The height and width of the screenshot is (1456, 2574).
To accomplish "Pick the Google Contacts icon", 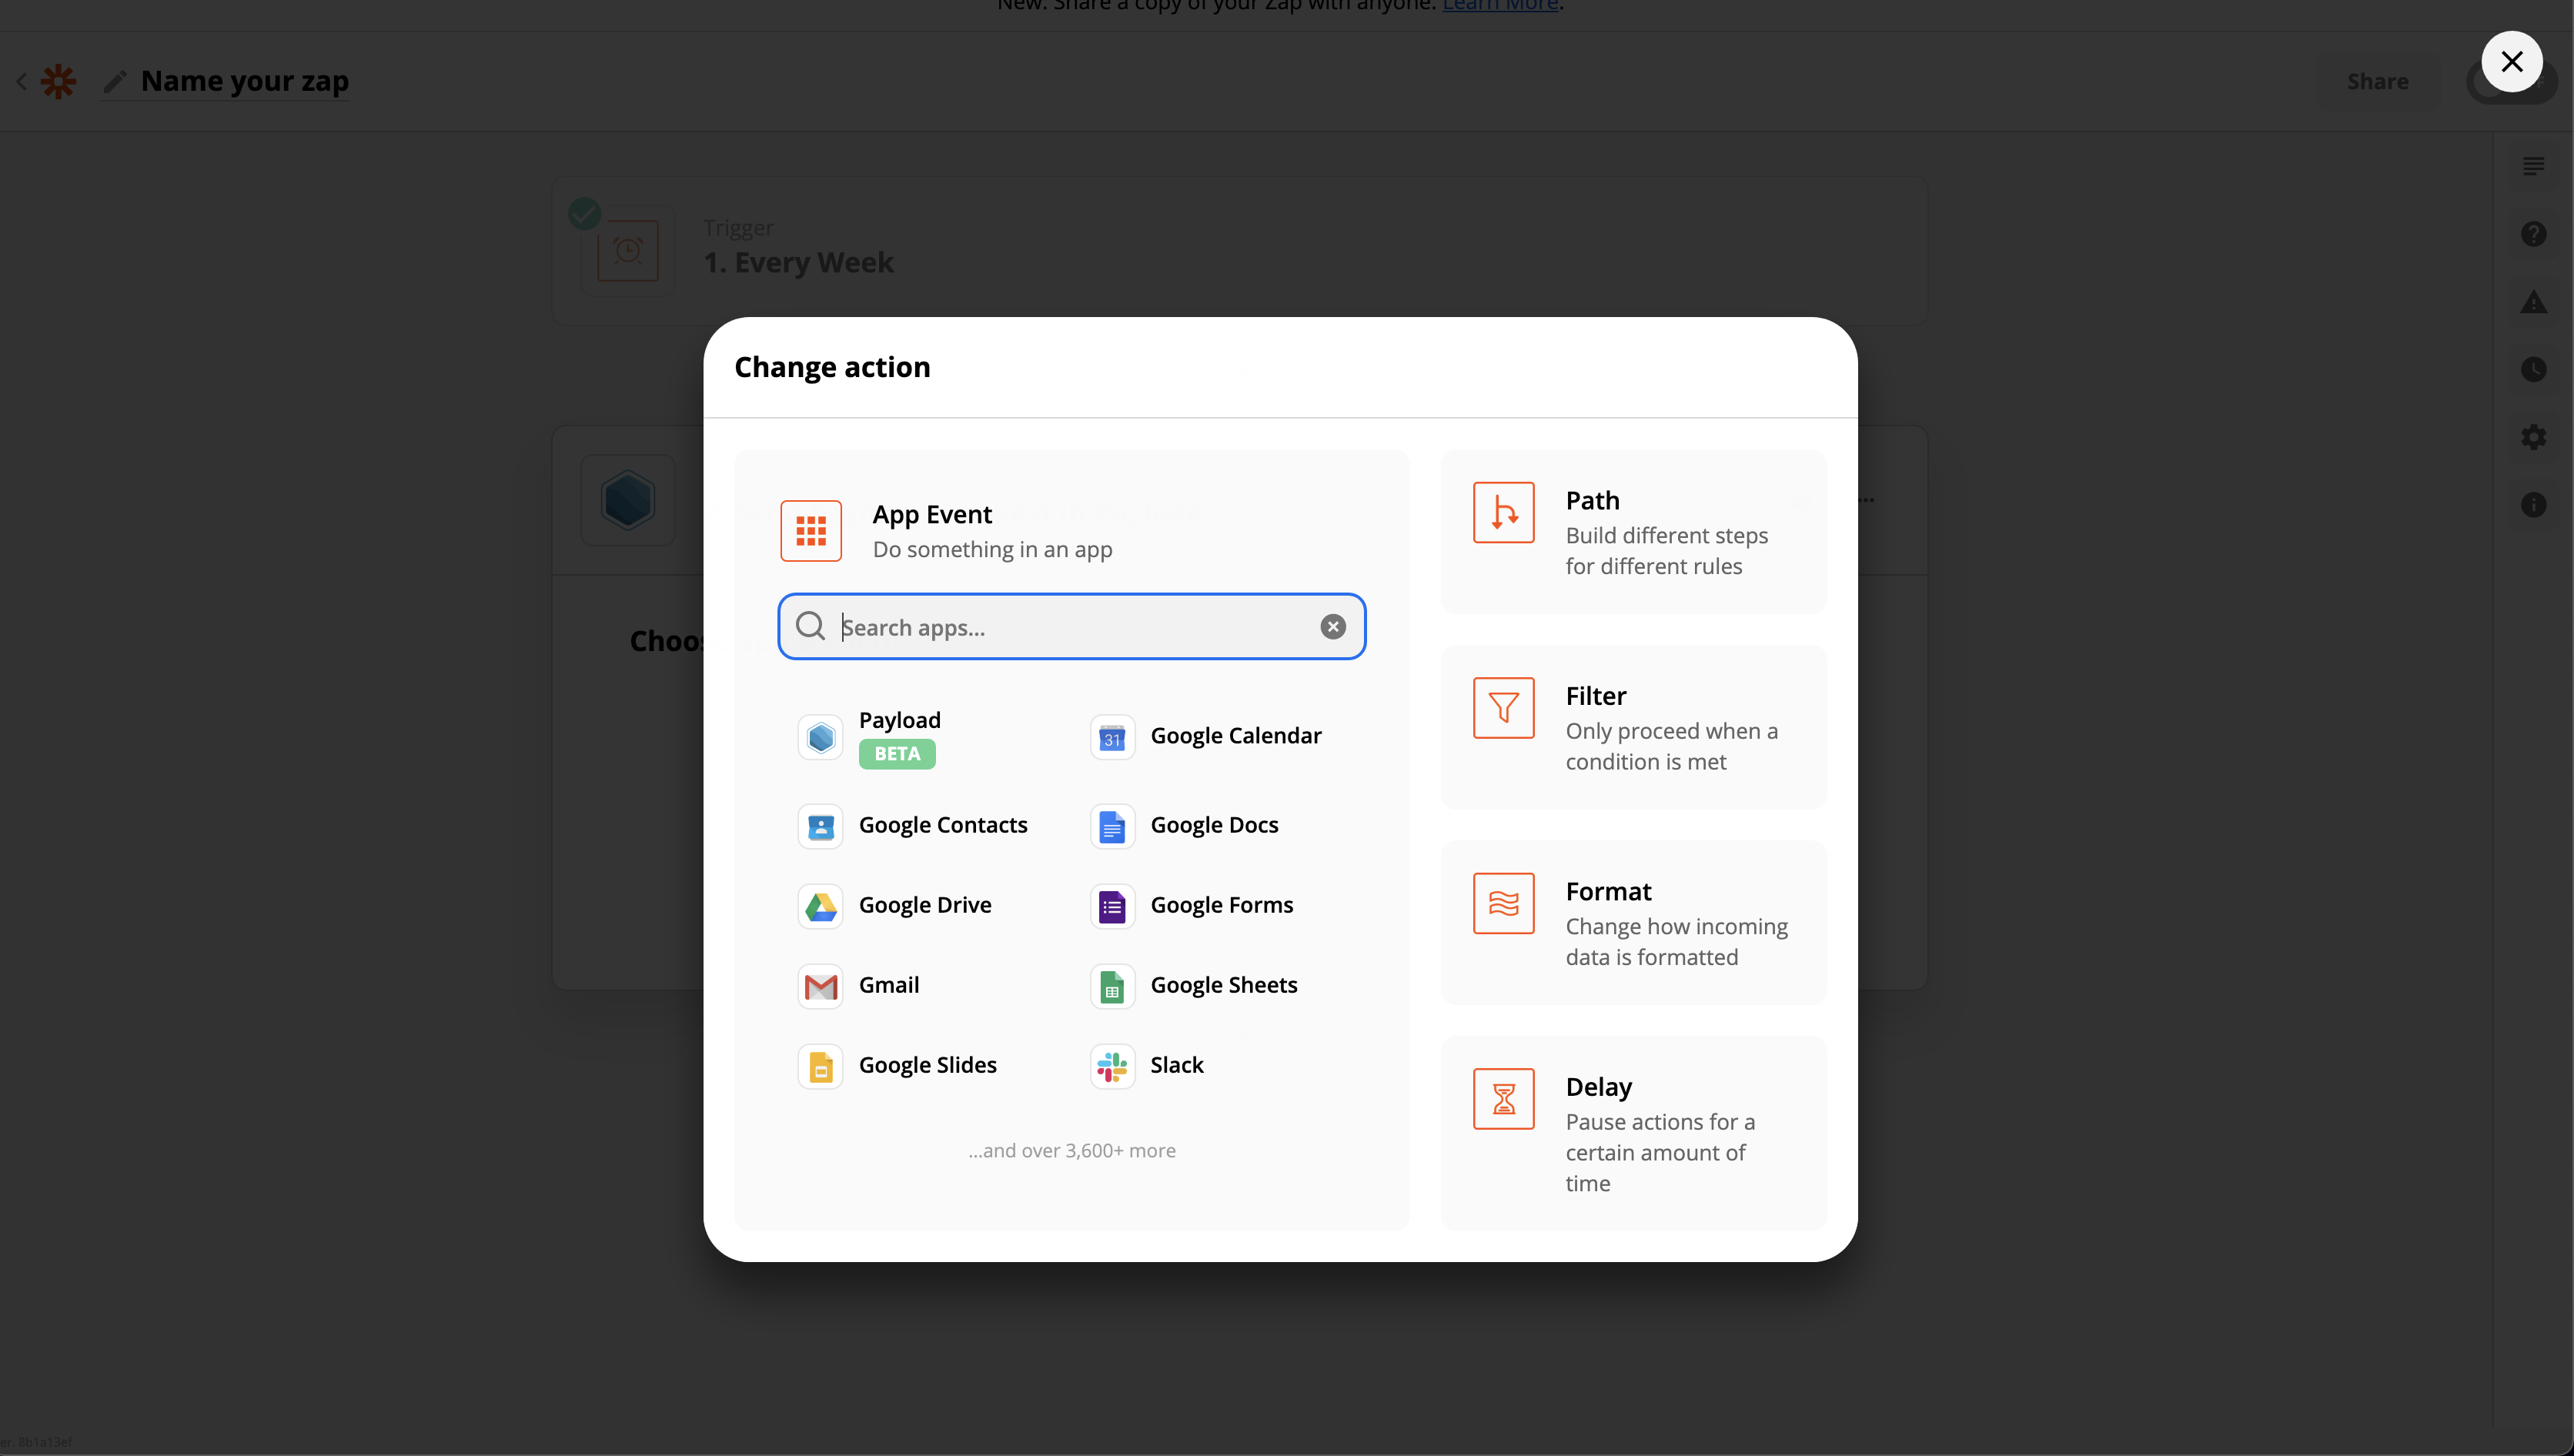I will pyautogui.click(x=820, y=827).
